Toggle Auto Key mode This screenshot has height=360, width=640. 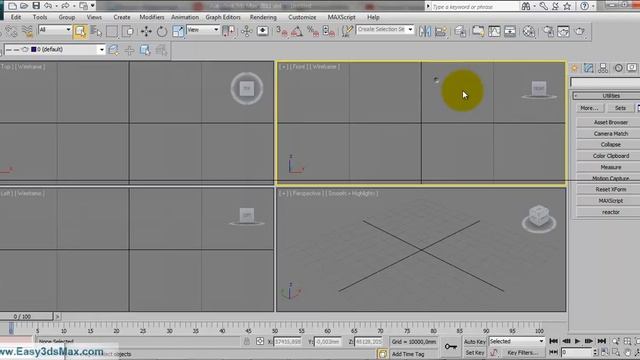(x=475, y=342)
